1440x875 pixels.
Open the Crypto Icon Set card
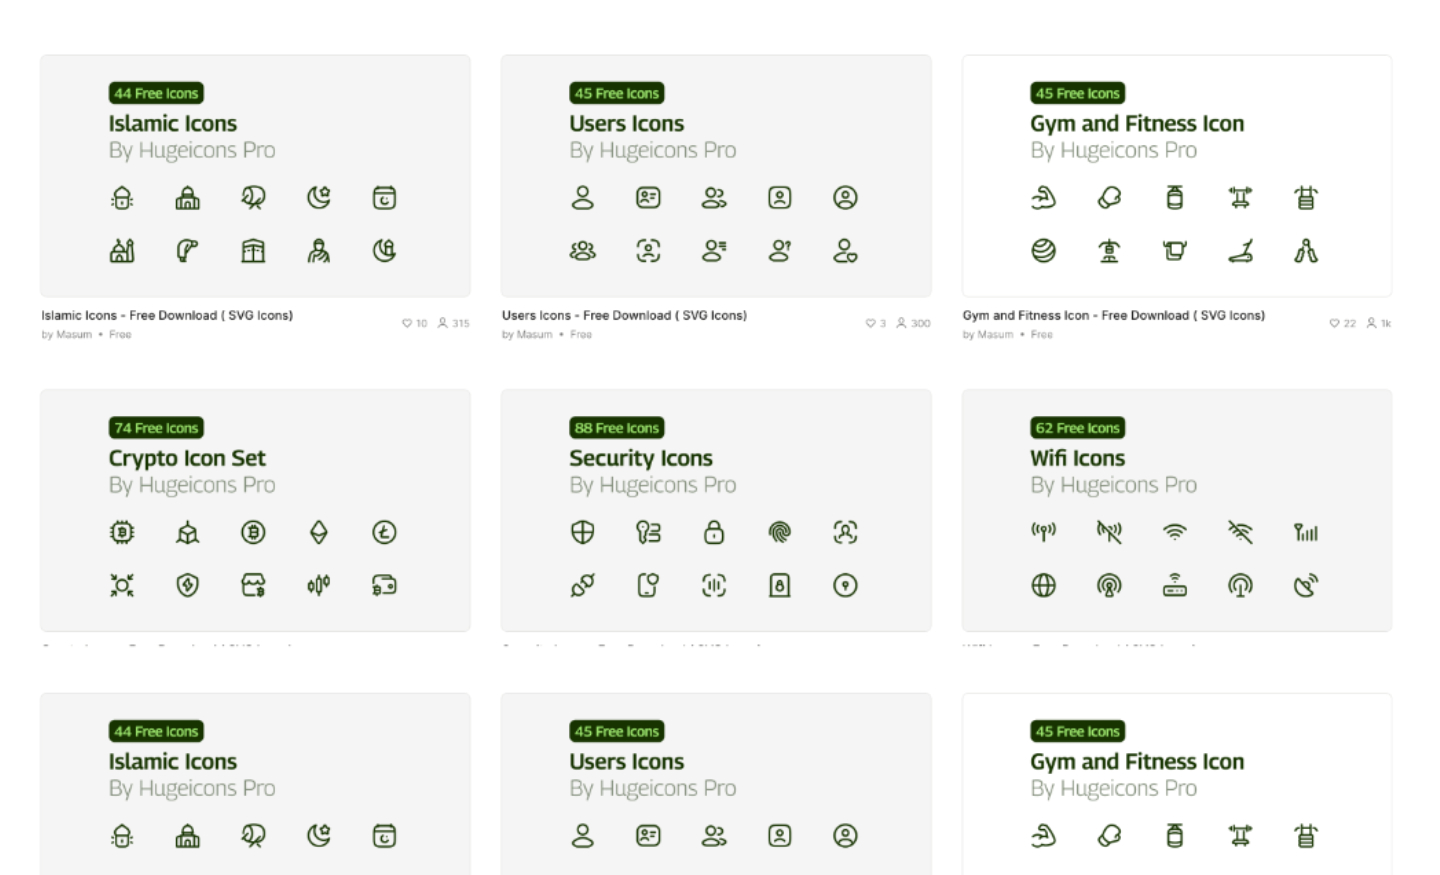(255, 510)
